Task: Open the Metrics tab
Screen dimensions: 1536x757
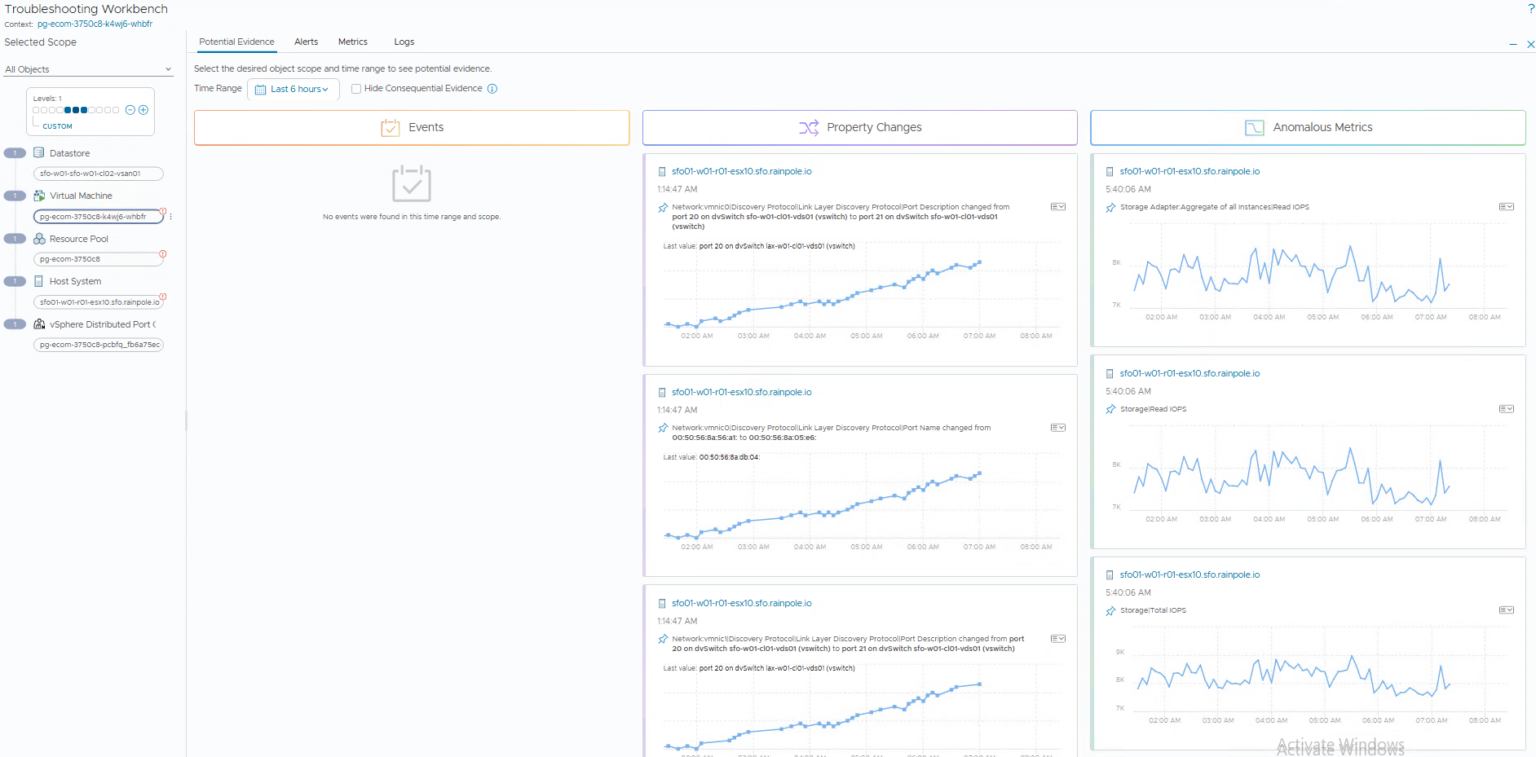Action: 353,42
